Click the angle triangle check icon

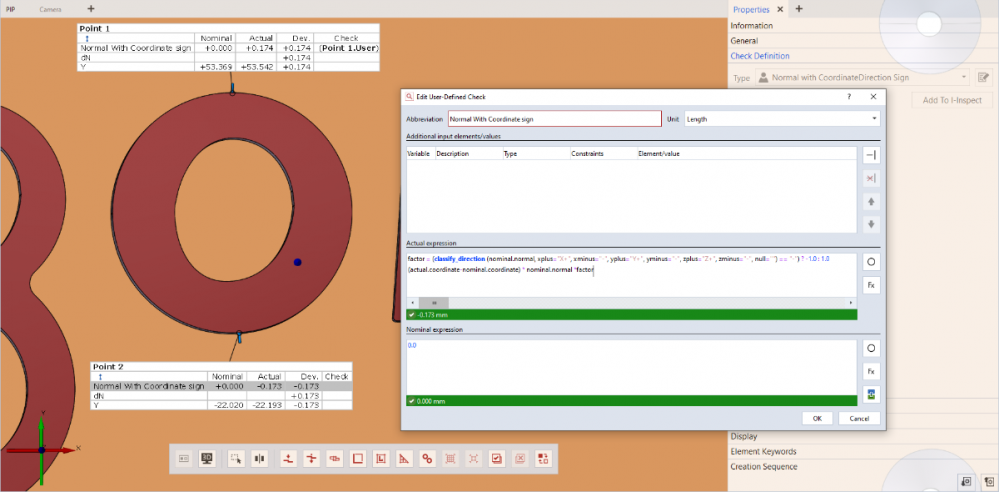[x=404, y=458]
